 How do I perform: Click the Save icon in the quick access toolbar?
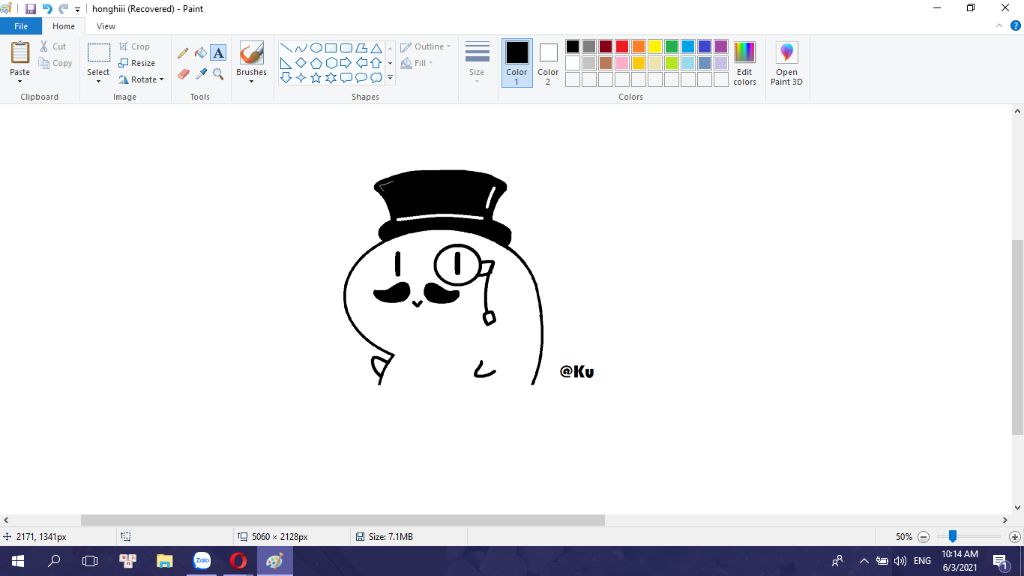pyautogui.click(x=30, y=8)
